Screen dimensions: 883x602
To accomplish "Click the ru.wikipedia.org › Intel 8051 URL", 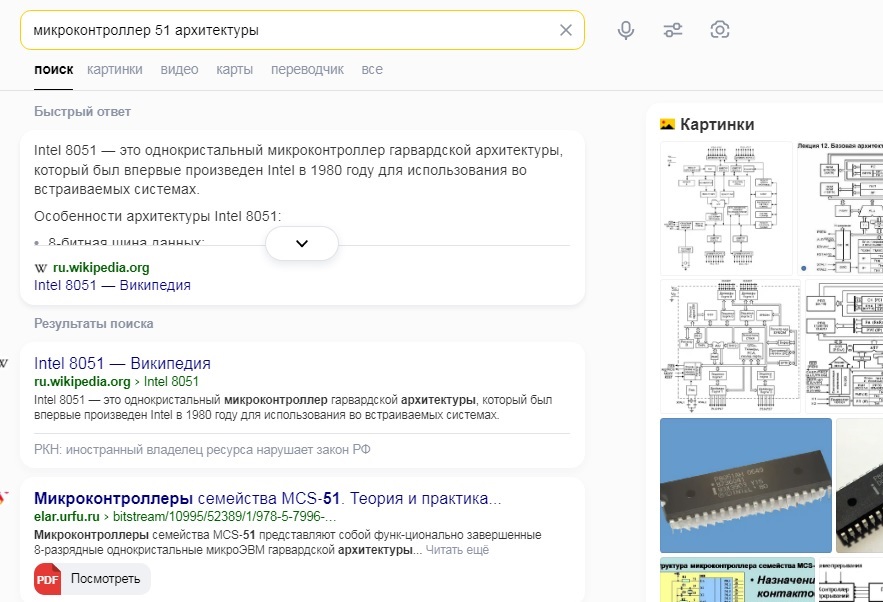I will click(x=117, y=381).
